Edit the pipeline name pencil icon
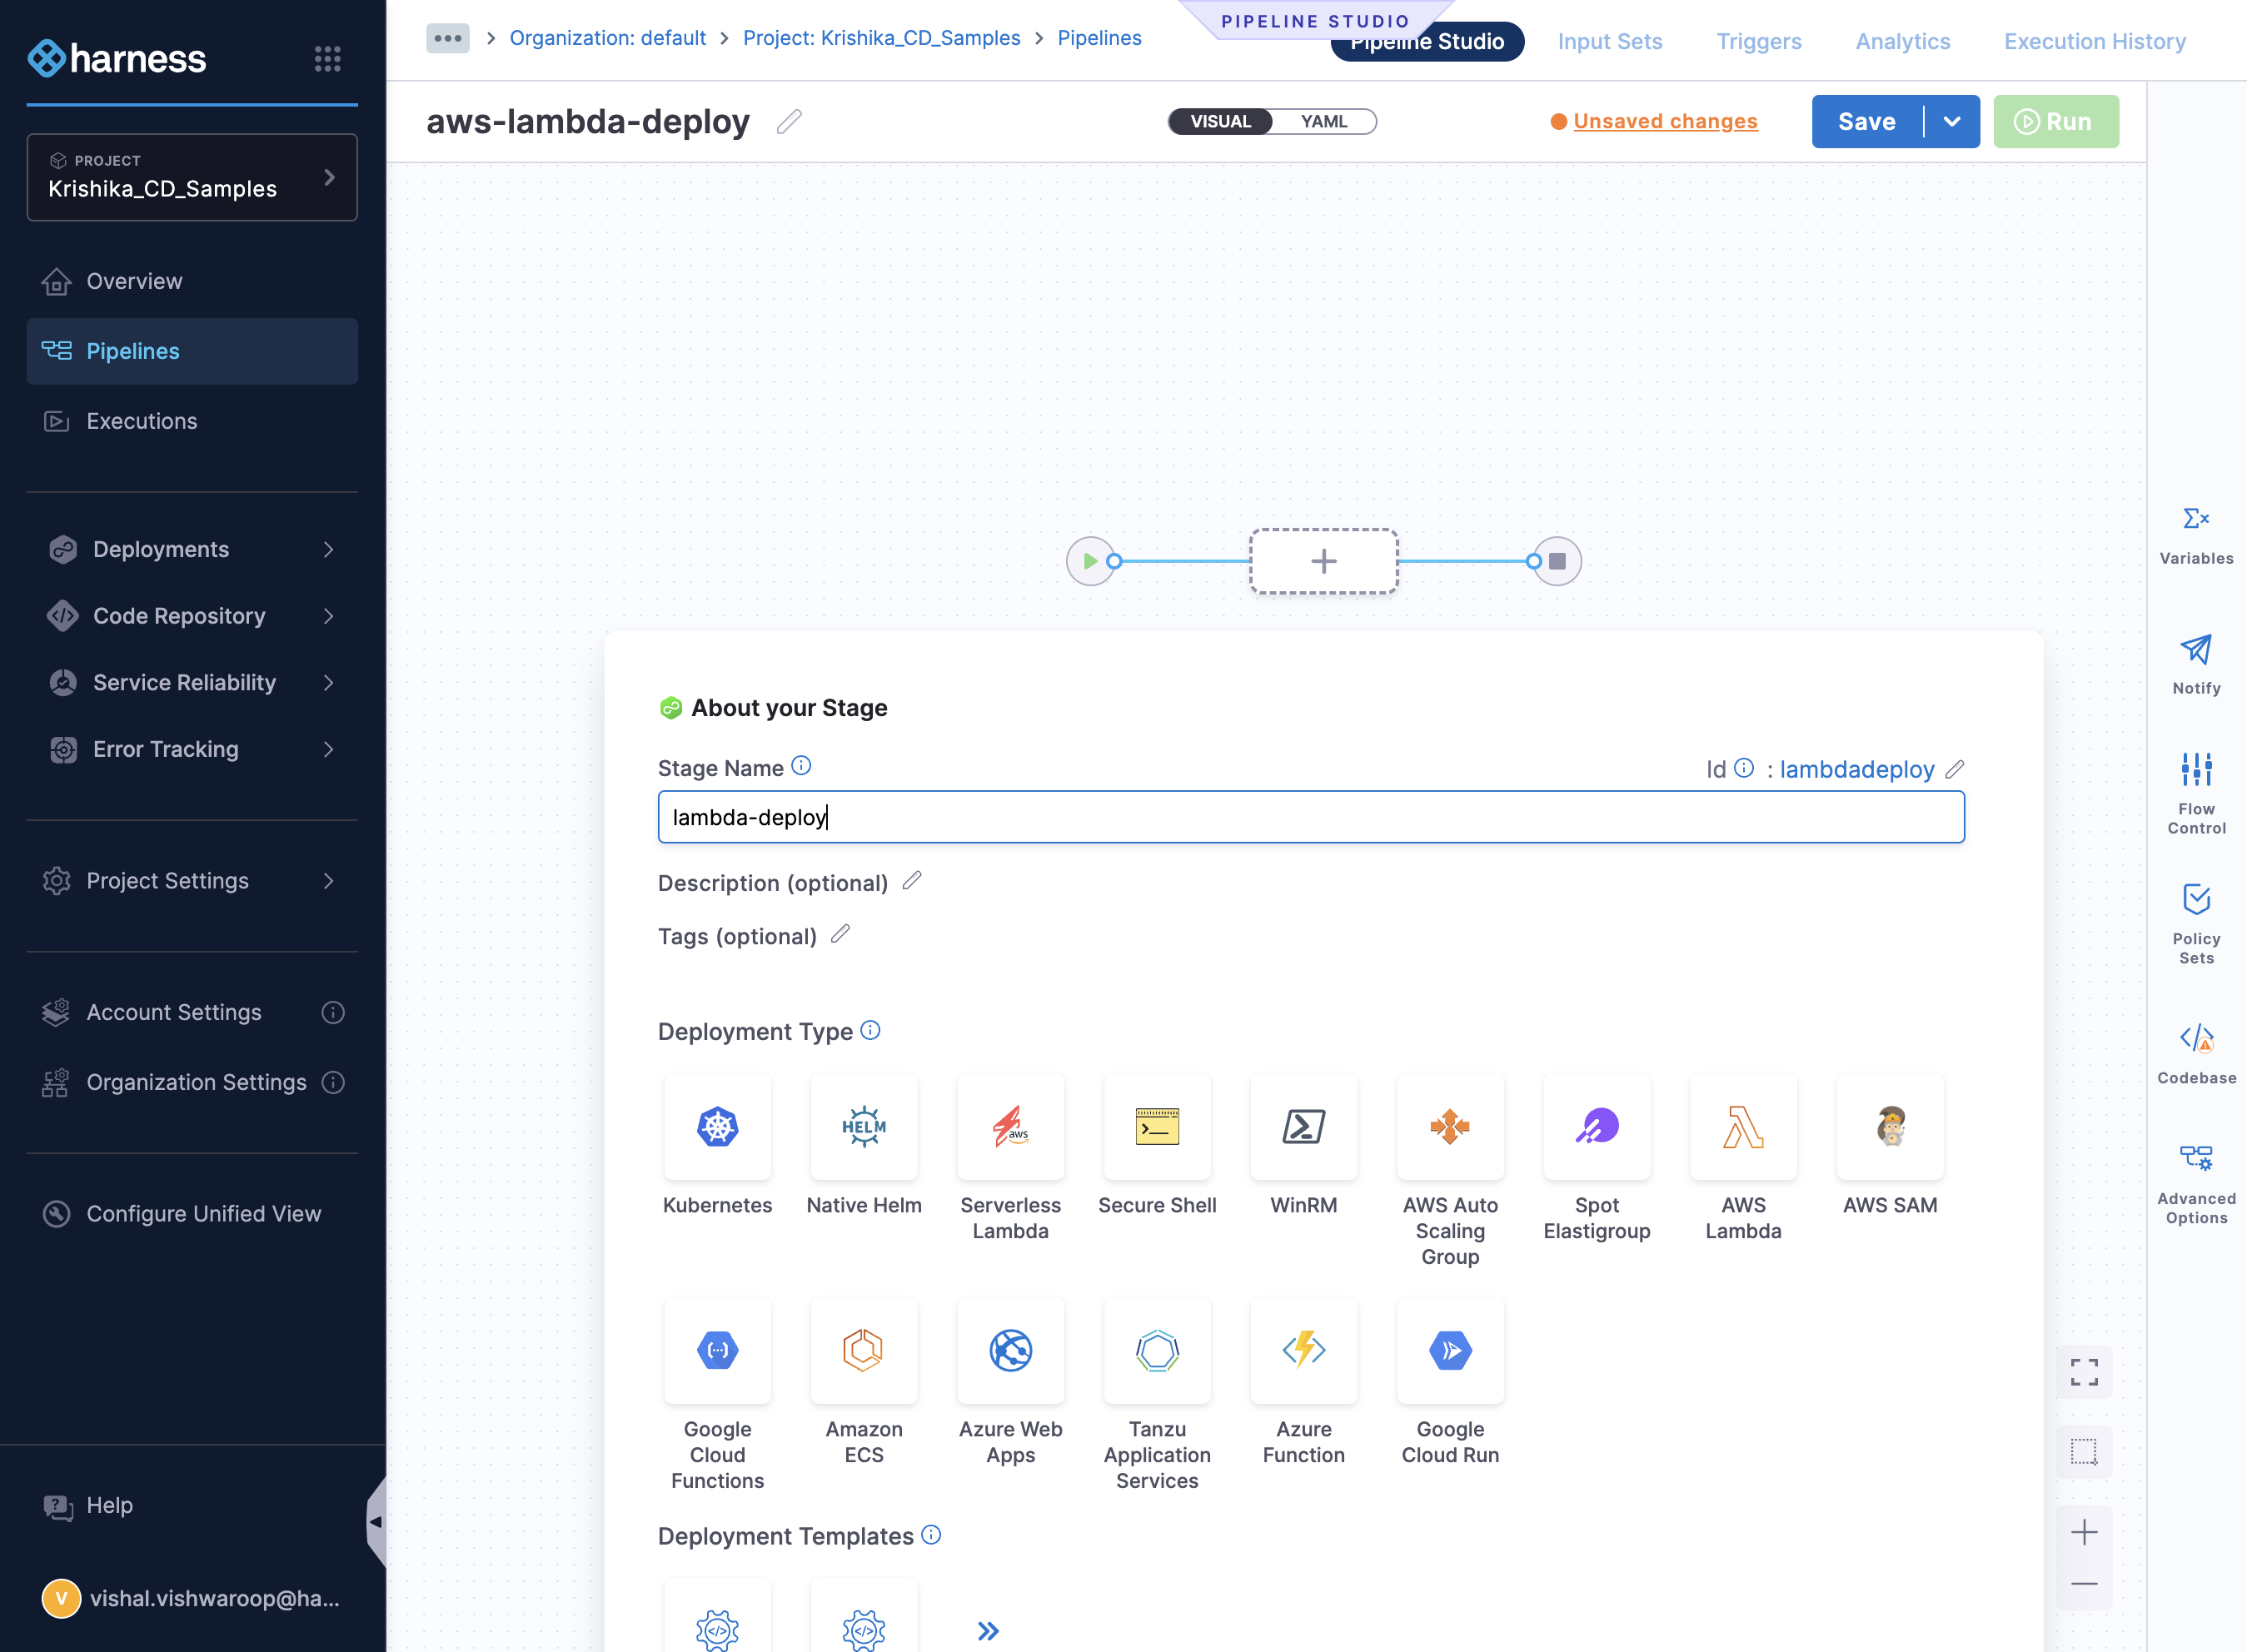This screenshot has width=2247, height=1652. pos(789,122)
